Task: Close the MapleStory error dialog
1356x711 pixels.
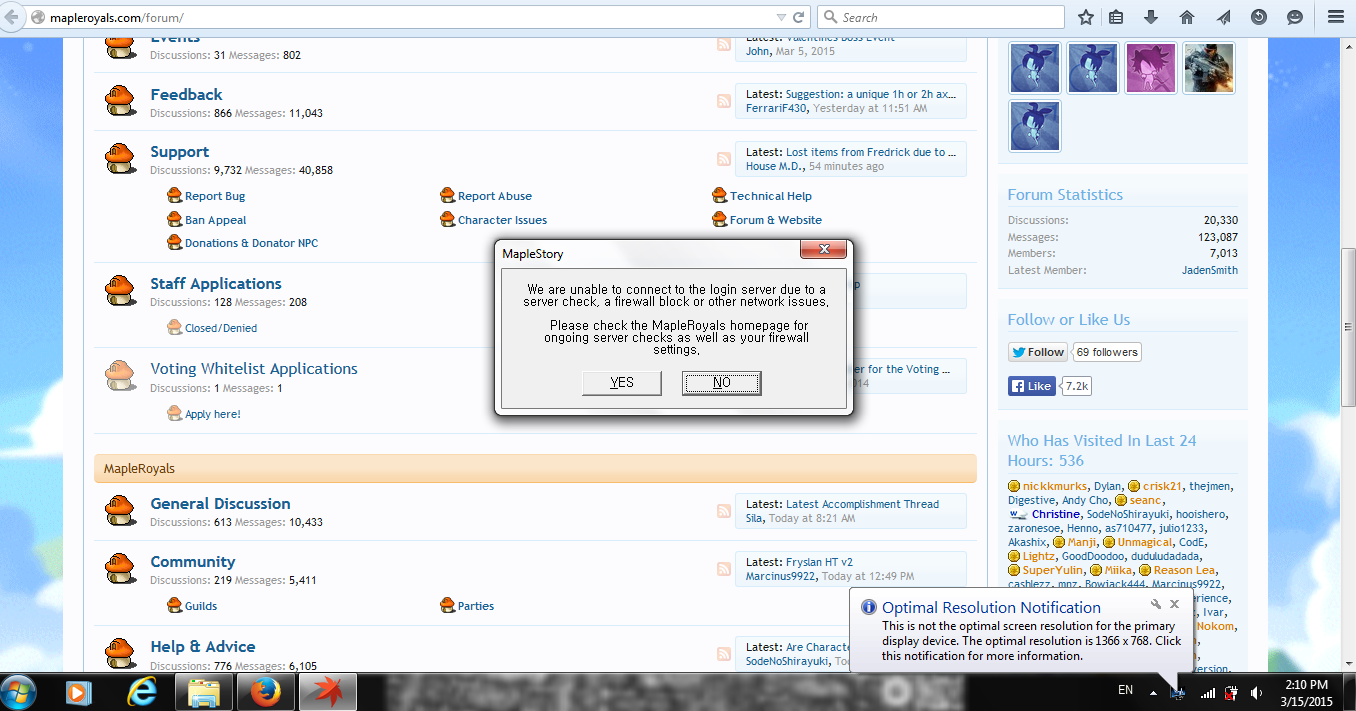Action: [x=825, y=249]
